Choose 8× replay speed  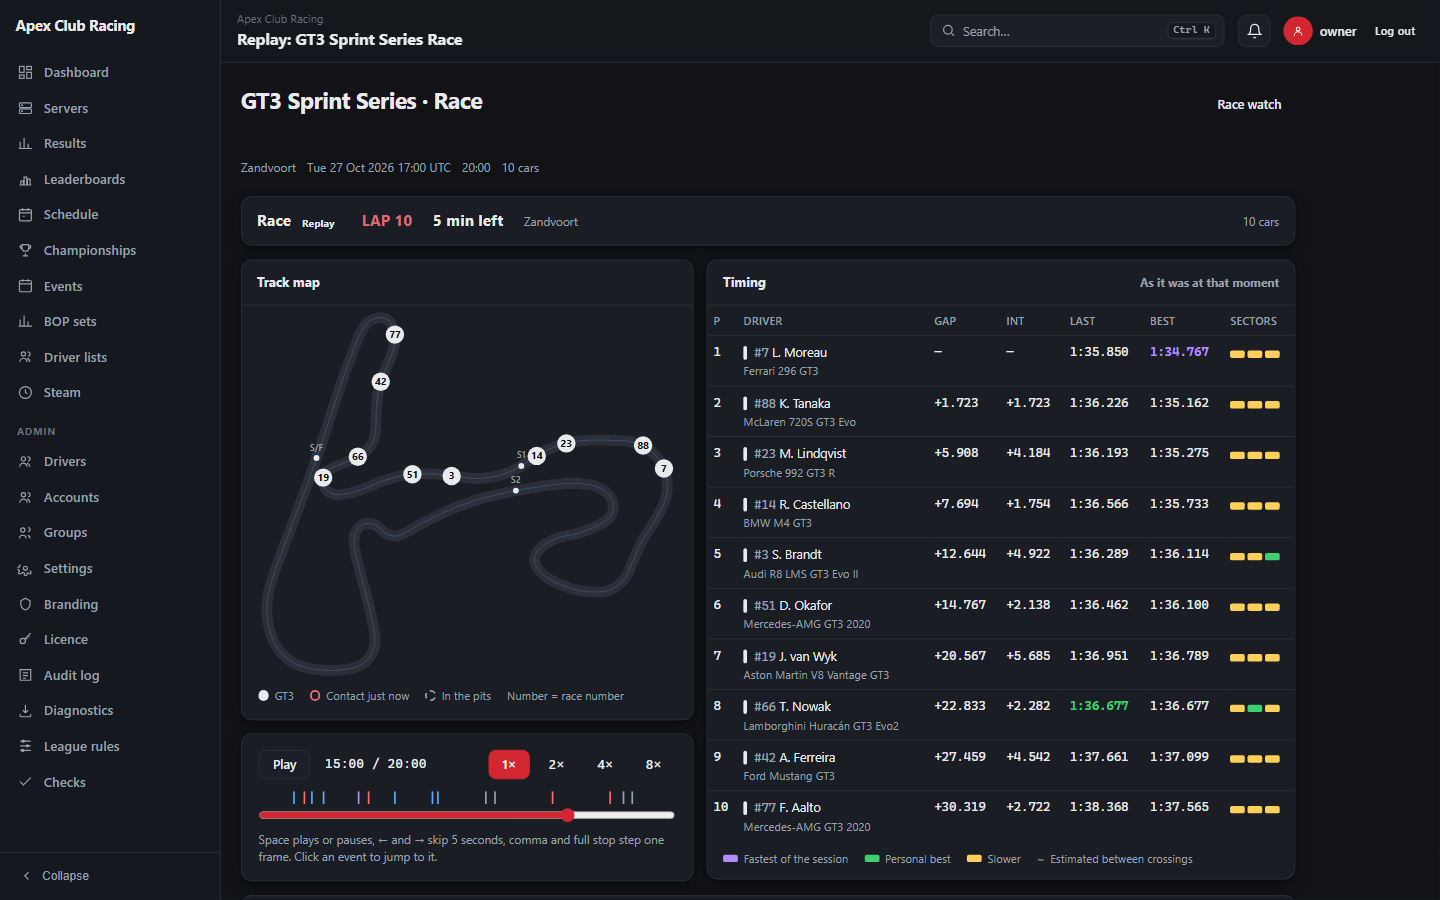(653, 764)
